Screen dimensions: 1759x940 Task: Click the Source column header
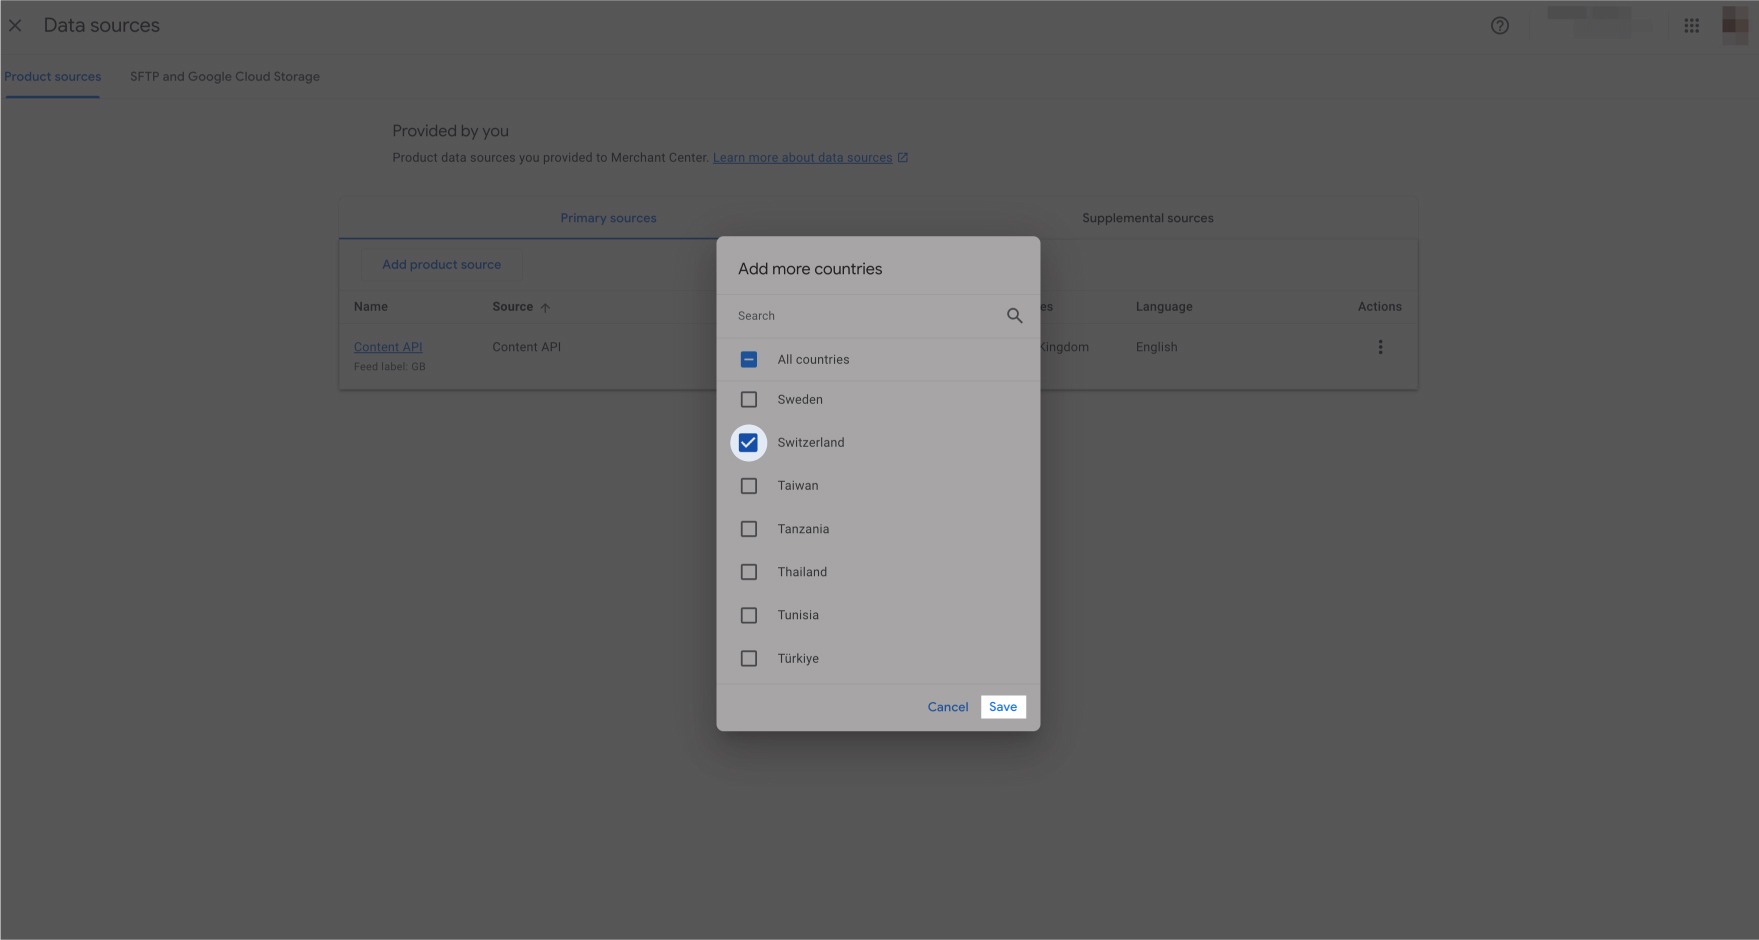click(x=512, y=307)
